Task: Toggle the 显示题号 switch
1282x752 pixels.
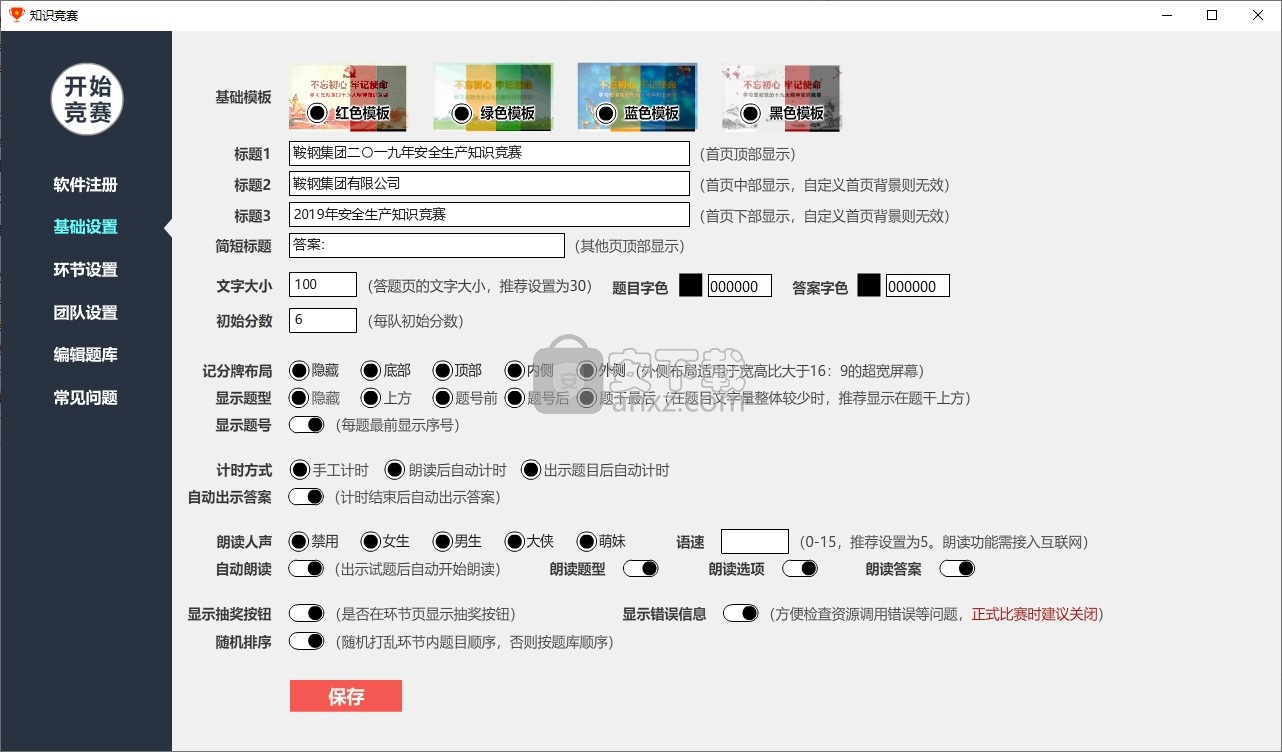Action: [x=306, y=424]
